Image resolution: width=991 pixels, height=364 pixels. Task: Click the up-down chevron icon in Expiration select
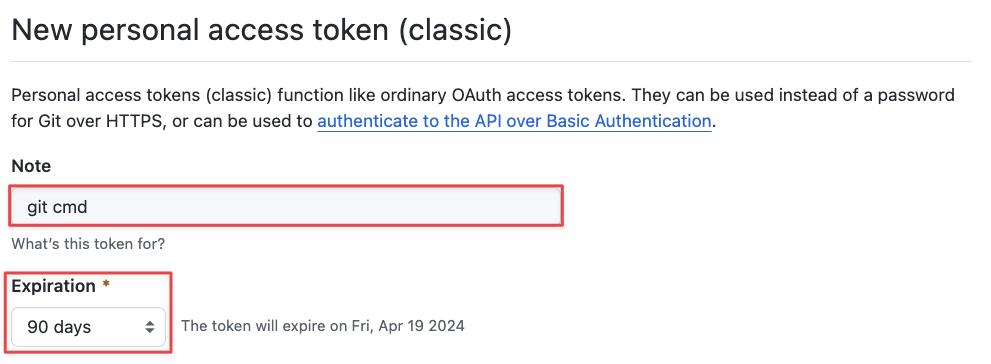pos(150,327)
